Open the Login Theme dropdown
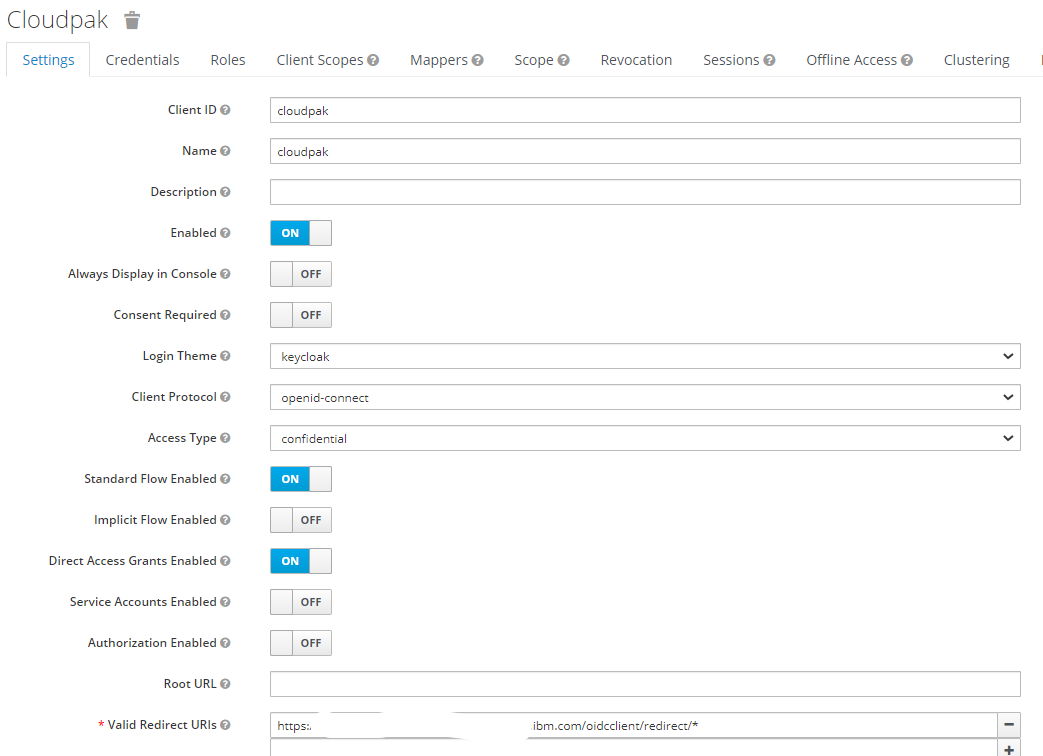 [x=645, y=356]
